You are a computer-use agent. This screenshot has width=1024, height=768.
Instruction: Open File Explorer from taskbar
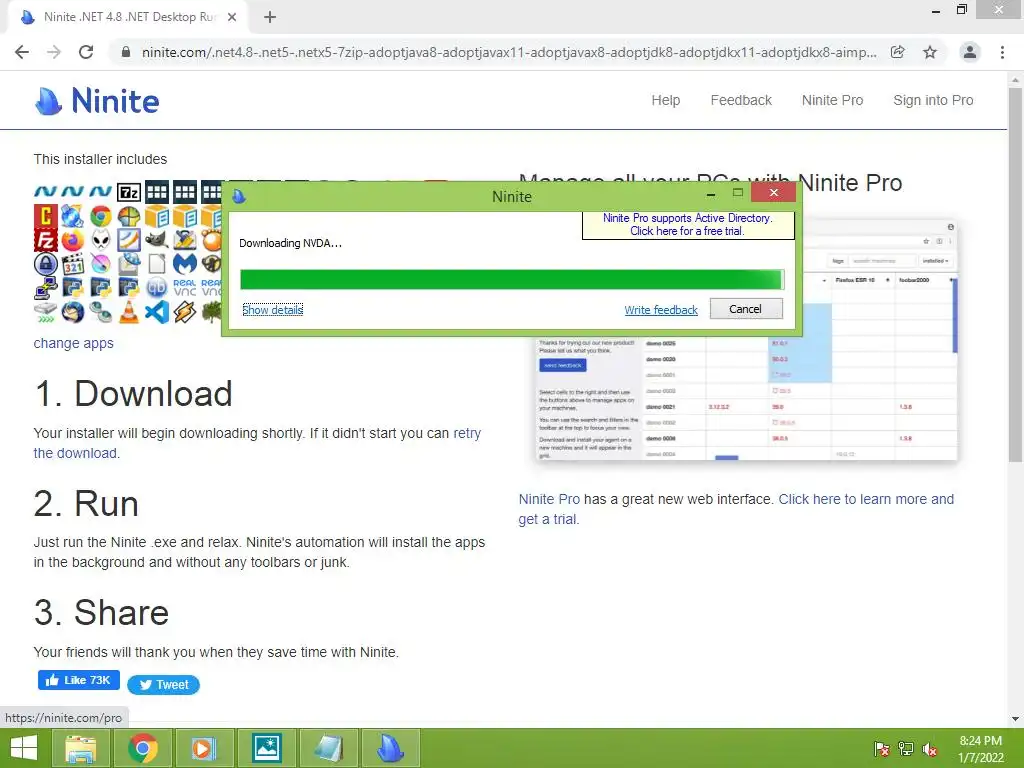coord(80,748)
